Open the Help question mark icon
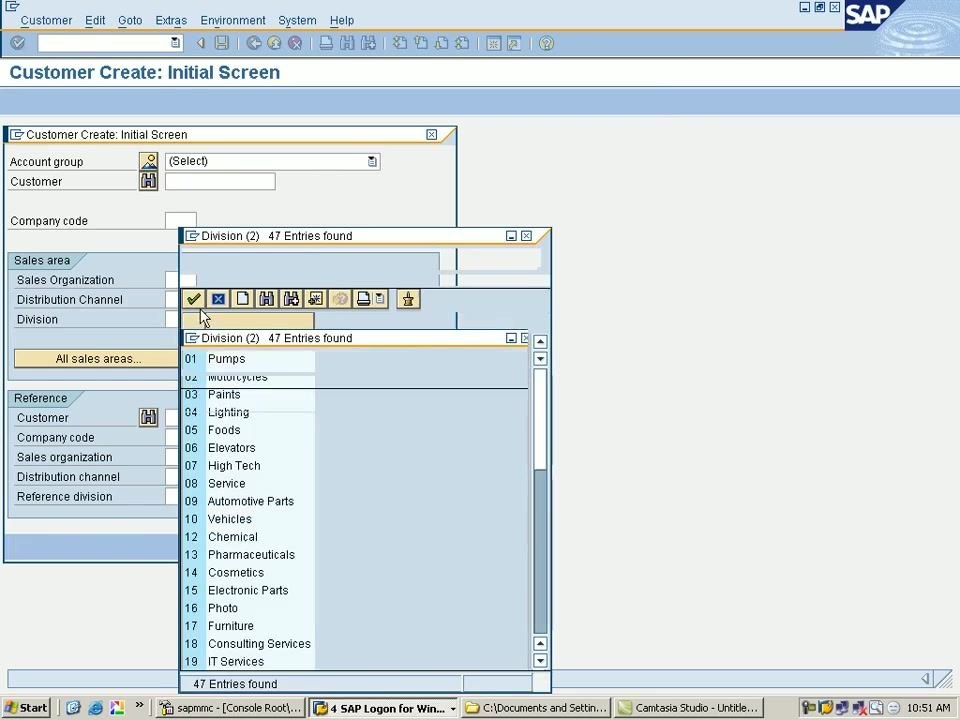Image resolution: width=960 pixels, height=720 pixels. pos(546,43)
